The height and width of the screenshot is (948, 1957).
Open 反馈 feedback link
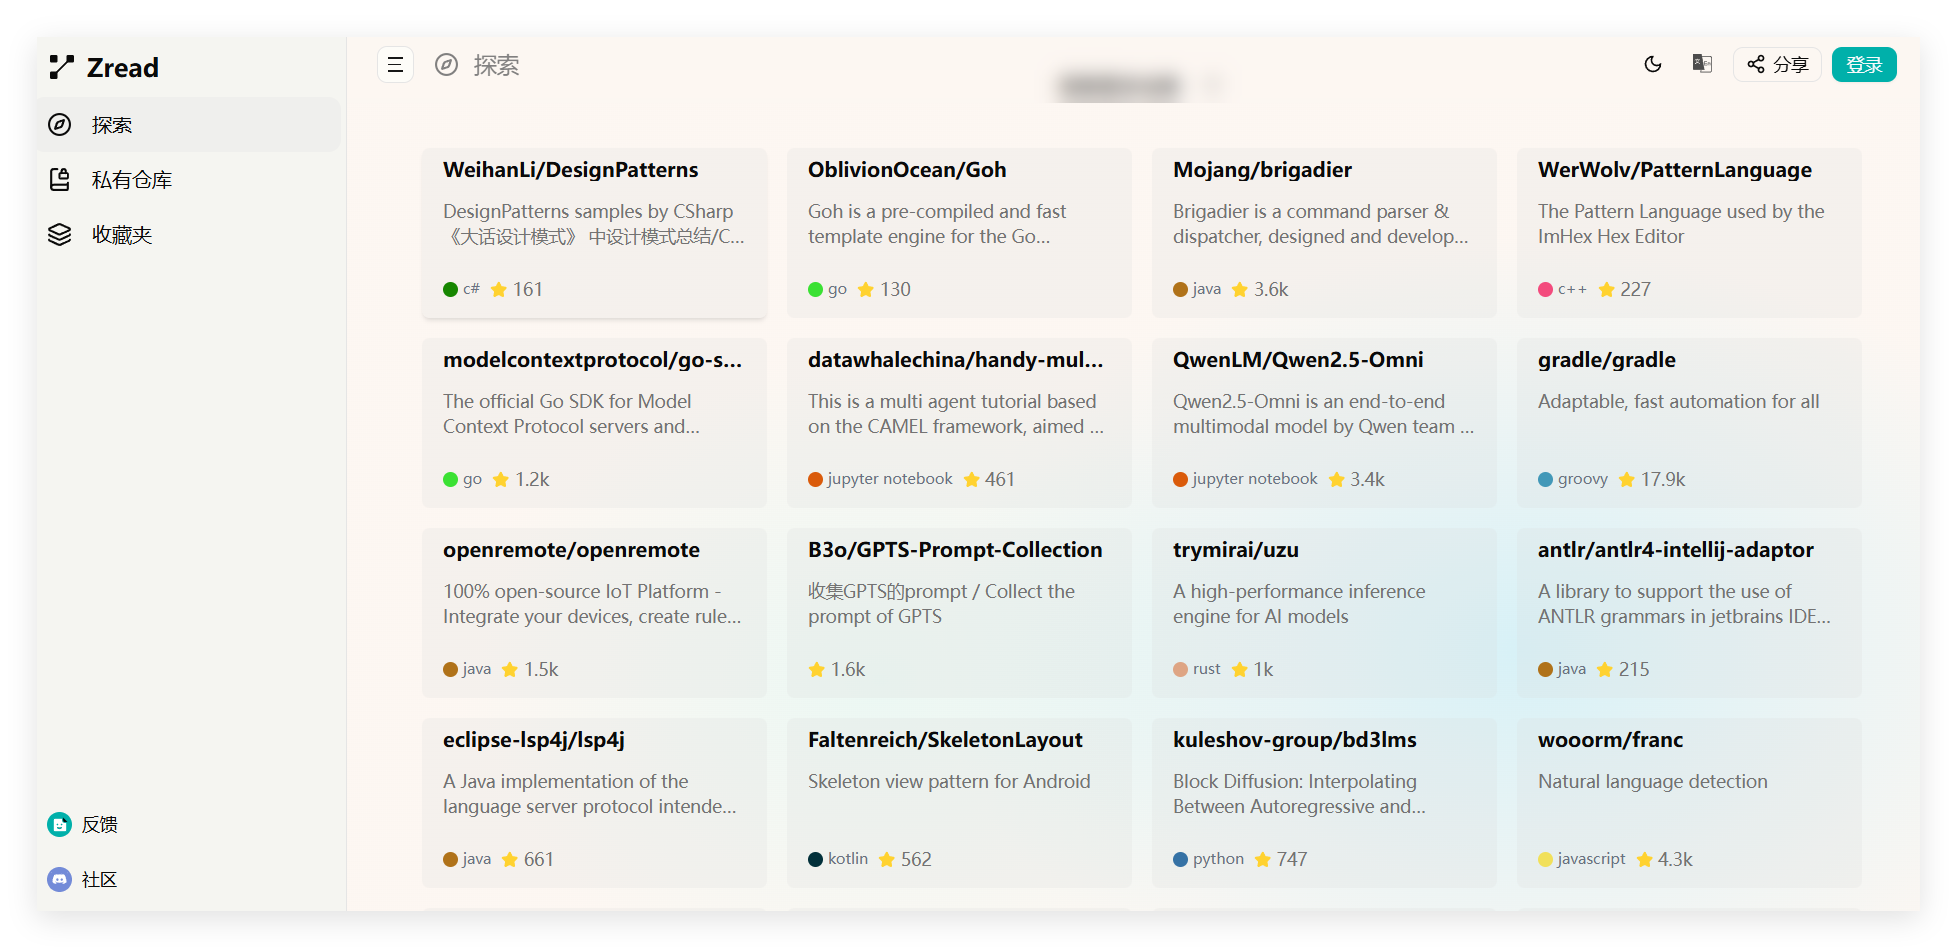[x=83, y=825]
